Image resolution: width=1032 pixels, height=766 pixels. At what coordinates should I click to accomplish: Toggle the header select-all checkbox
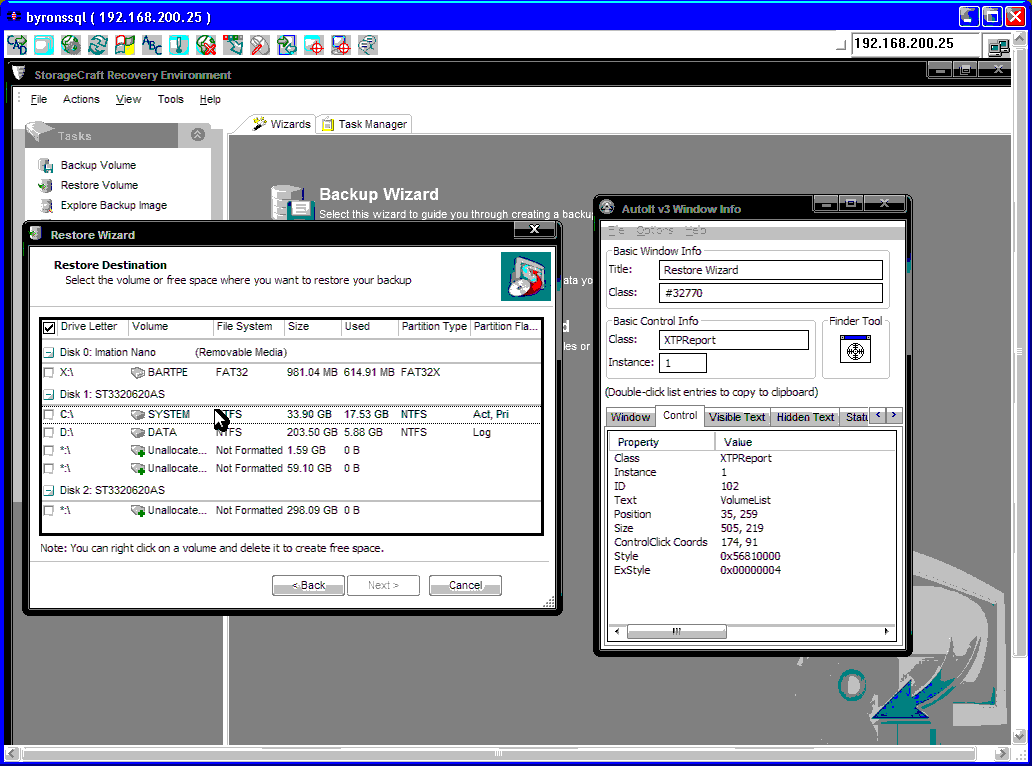tap(49, 327)
